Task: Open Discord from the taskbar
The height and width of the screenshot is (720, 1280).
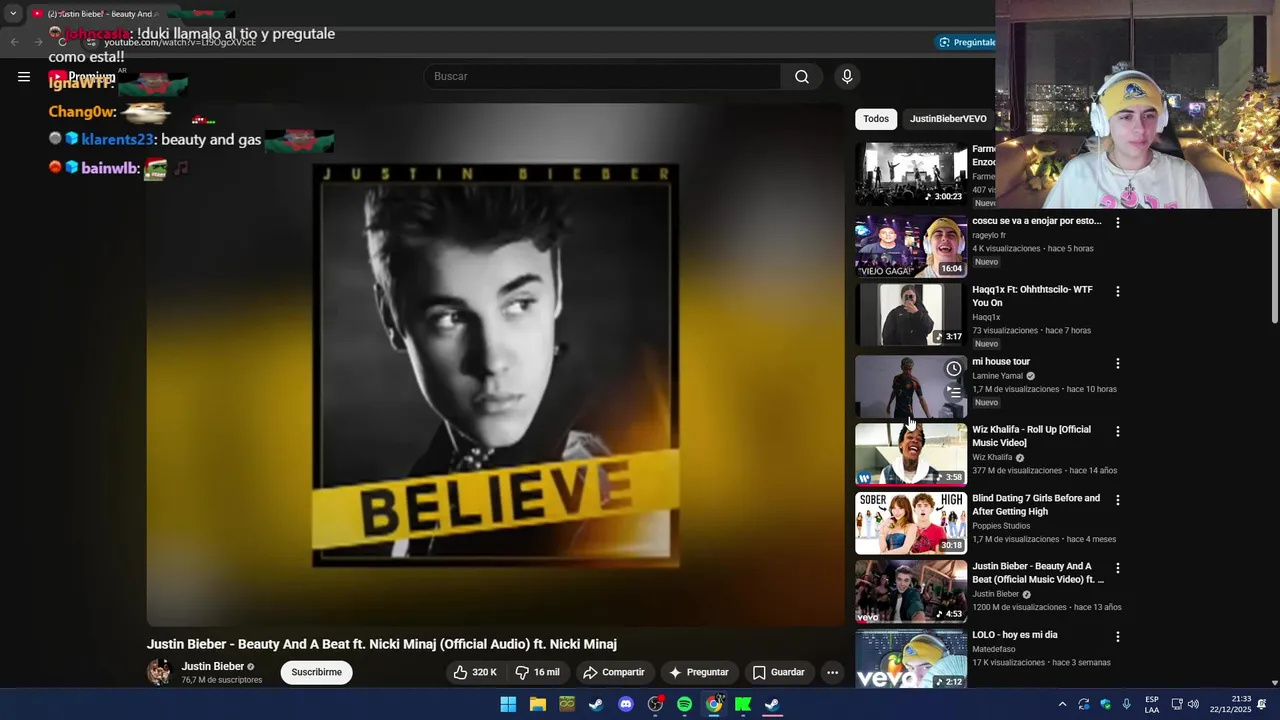Action: pos(626,704)
